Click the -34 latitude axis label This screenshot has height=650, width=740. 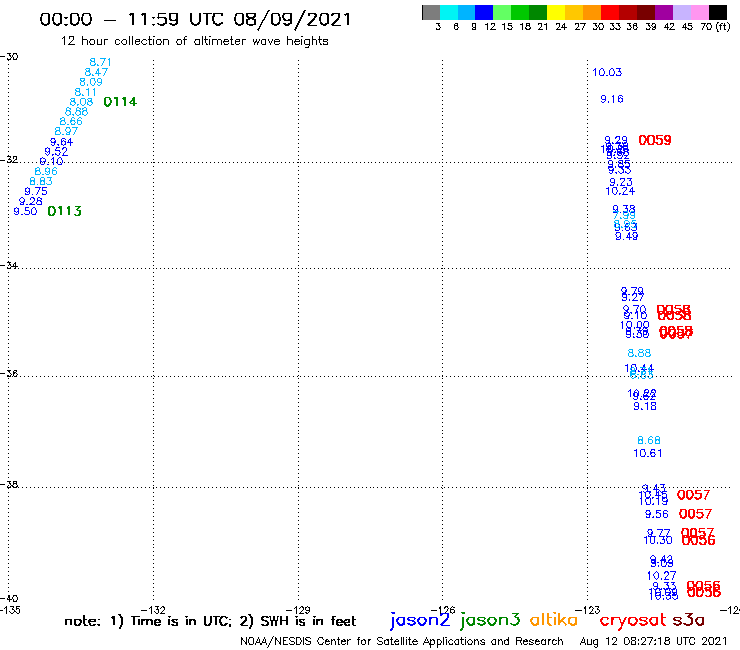(x=9, y=265)
